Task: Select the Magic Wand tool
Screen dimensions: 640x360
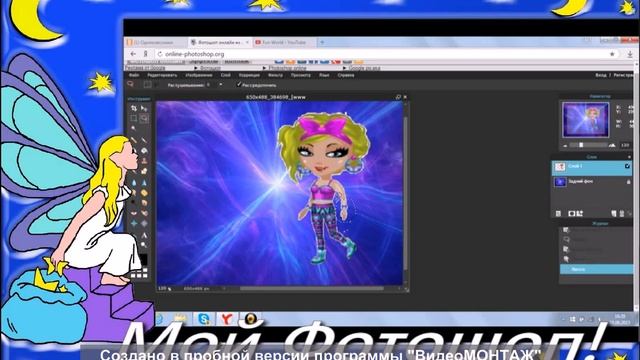Action: click(133, 128)
